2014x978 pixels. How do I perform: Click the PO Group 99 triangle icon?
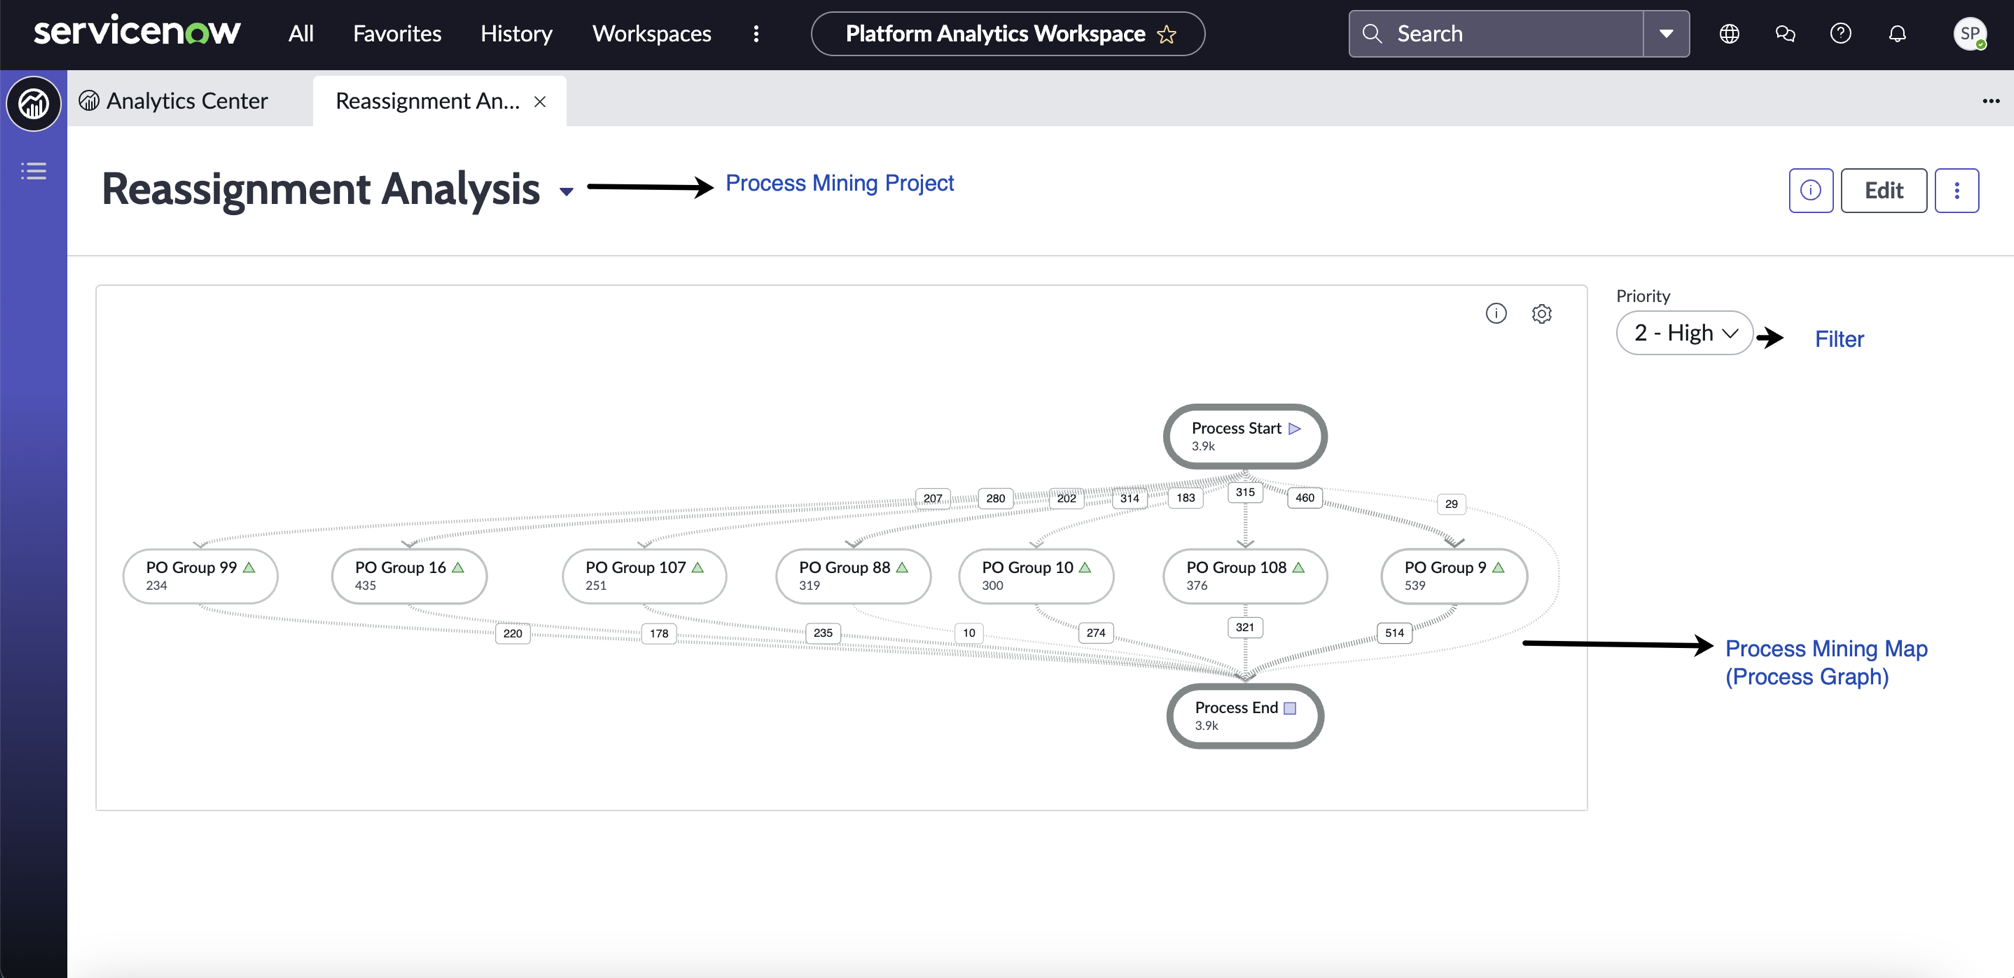pos(249,567)
